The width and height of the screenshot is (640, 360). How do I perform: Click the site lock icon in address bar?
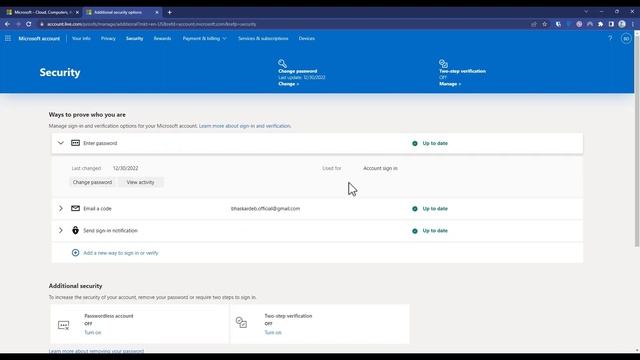pyautogui.click(x=42, y=24)
